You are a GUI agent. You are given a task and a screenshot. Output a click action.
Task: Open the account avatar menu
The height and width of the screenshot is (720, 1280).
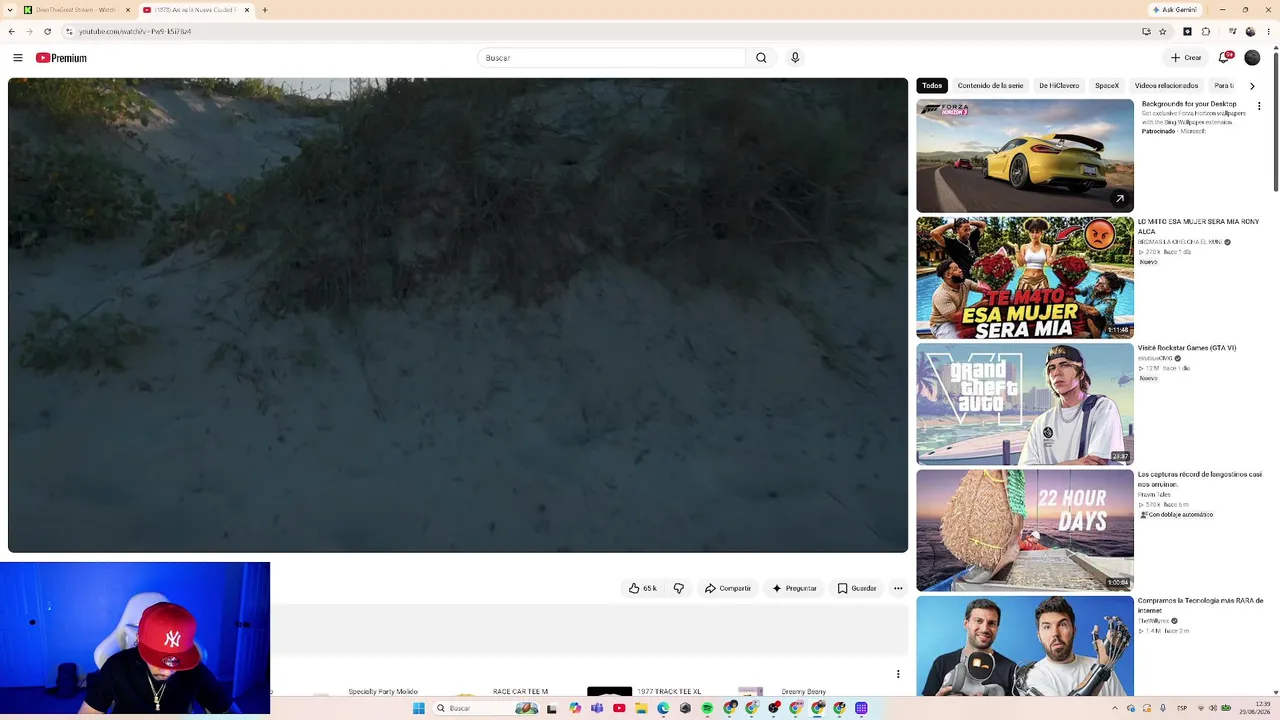(1252, 58)
